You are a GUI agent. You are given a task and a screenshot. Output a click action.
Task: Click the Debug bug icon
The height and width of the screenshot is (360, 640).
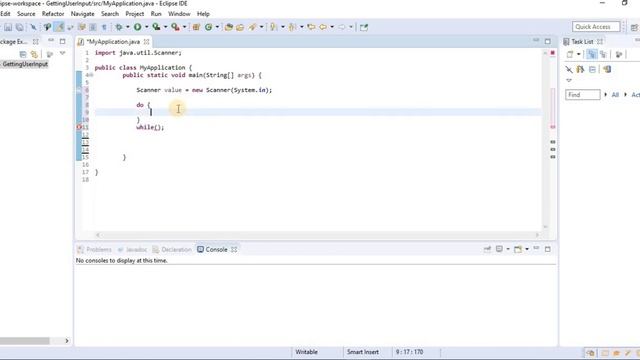118,27
